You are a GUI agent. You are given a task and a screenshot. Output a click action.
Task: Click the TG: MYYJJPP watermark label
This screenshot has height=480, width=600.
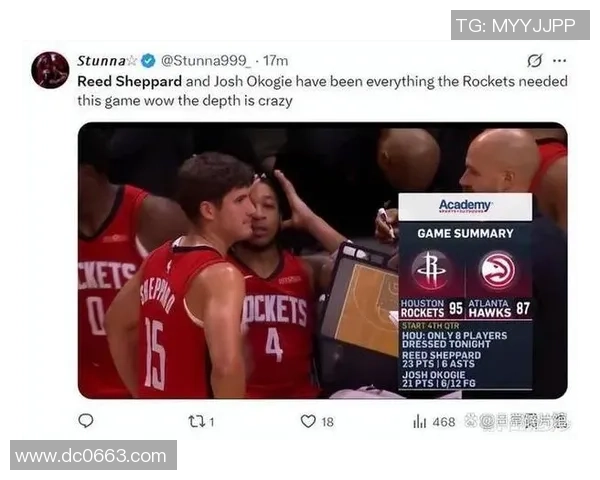pos(520,25)
